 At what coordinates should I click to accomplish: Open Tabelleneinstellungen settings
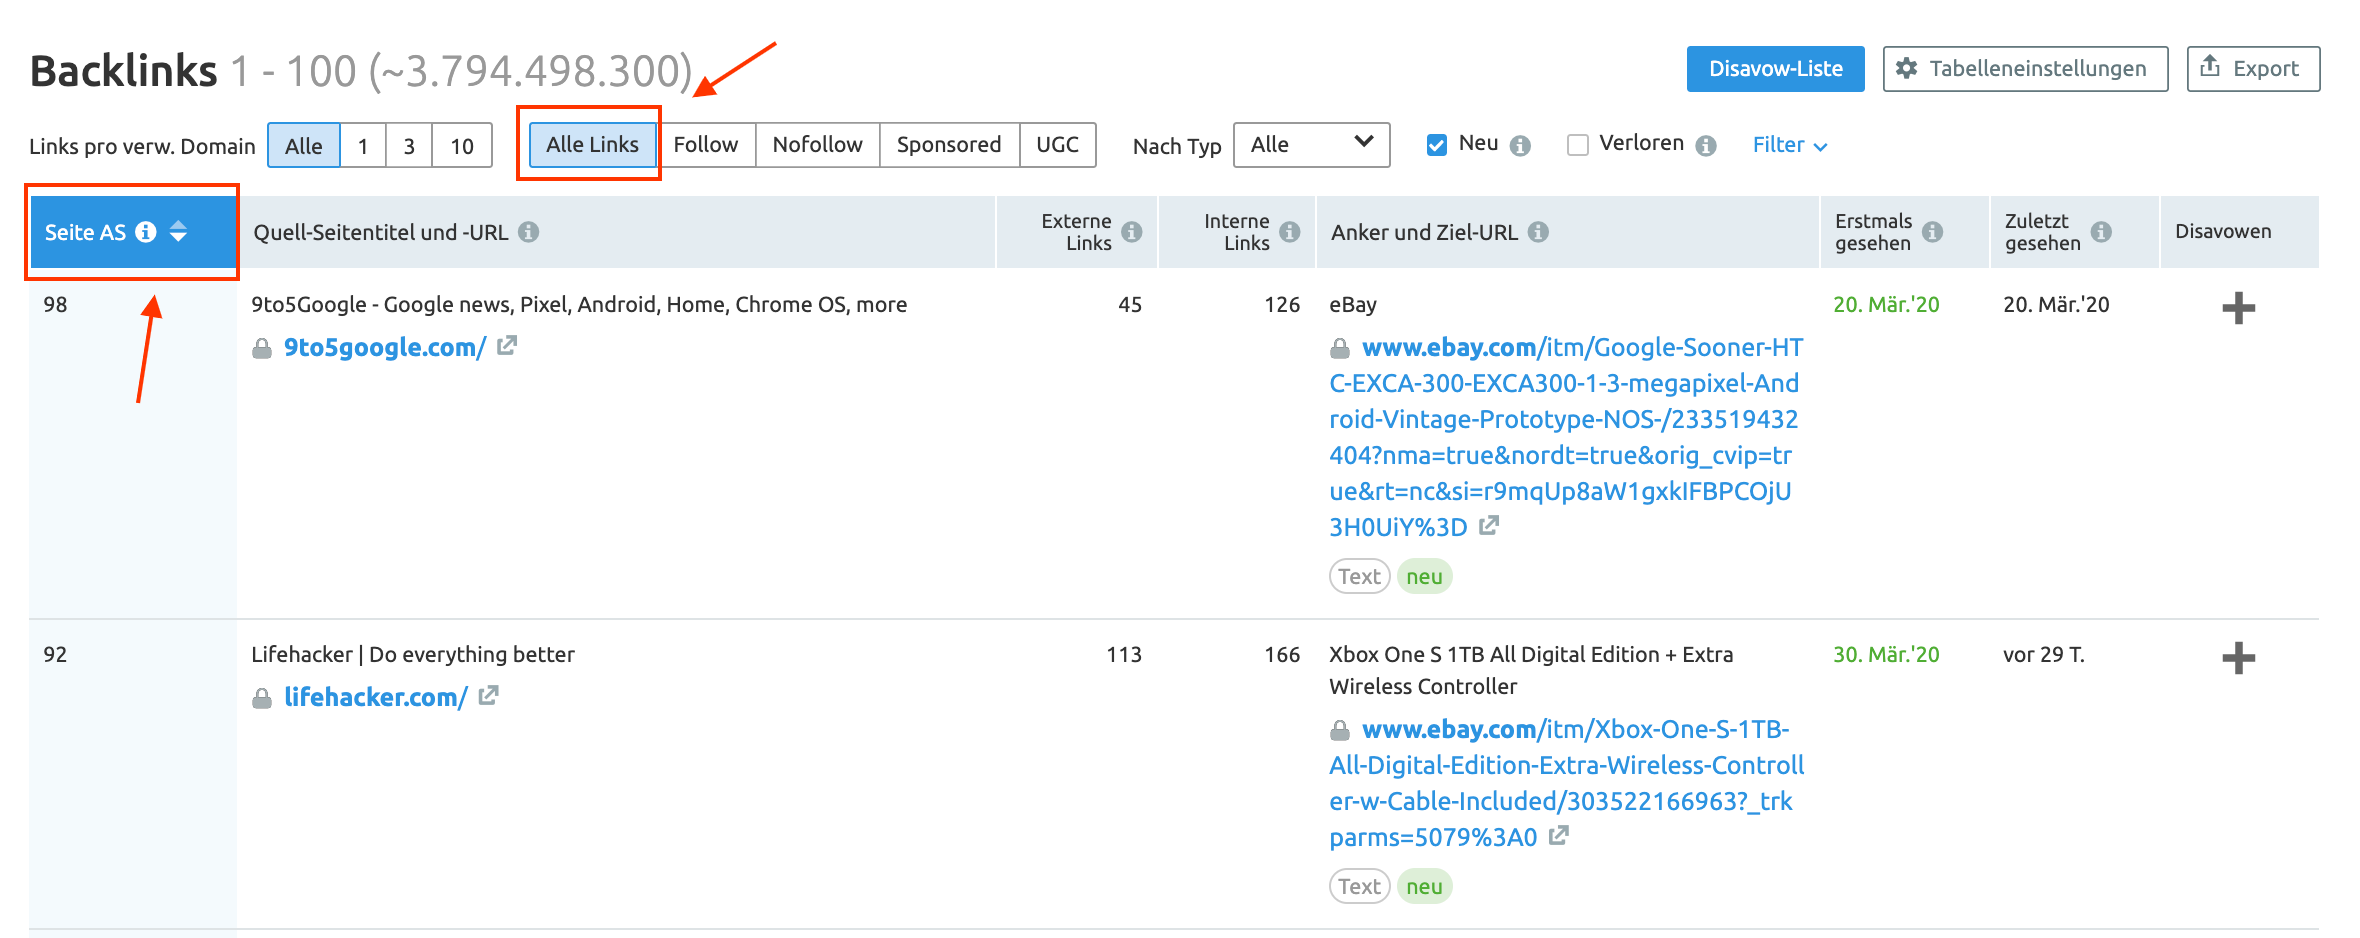(x=2025, y=69)
